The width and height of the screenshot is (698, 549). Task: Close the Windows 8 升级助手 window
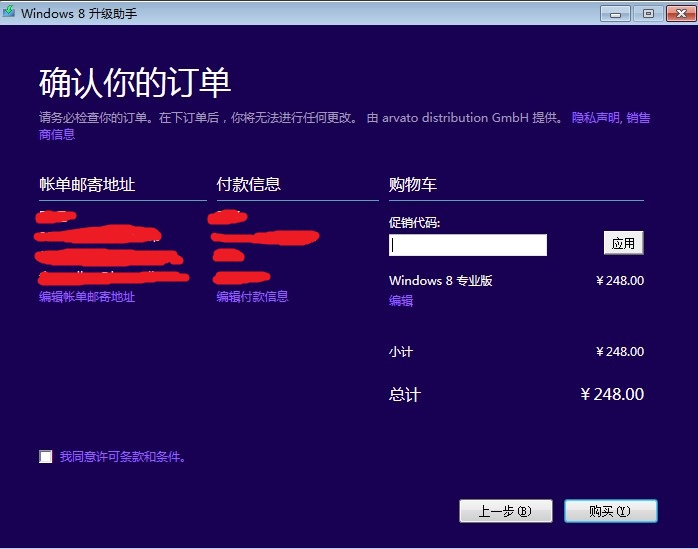click(681, 14)
